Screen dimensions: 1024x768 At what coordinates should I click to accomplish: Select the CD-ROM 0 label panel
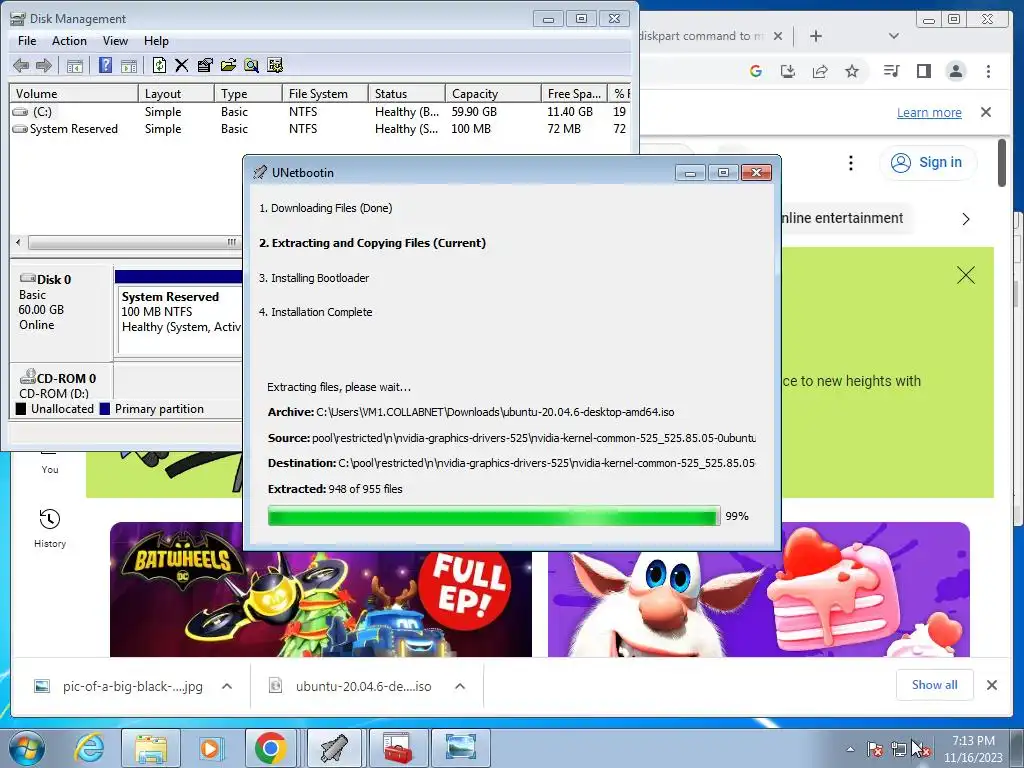(61, 383)
